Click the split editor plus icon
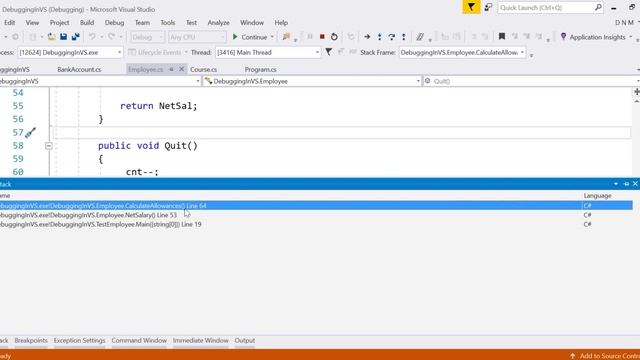Screen dimensions: 640x360 [x=636, y=92]
